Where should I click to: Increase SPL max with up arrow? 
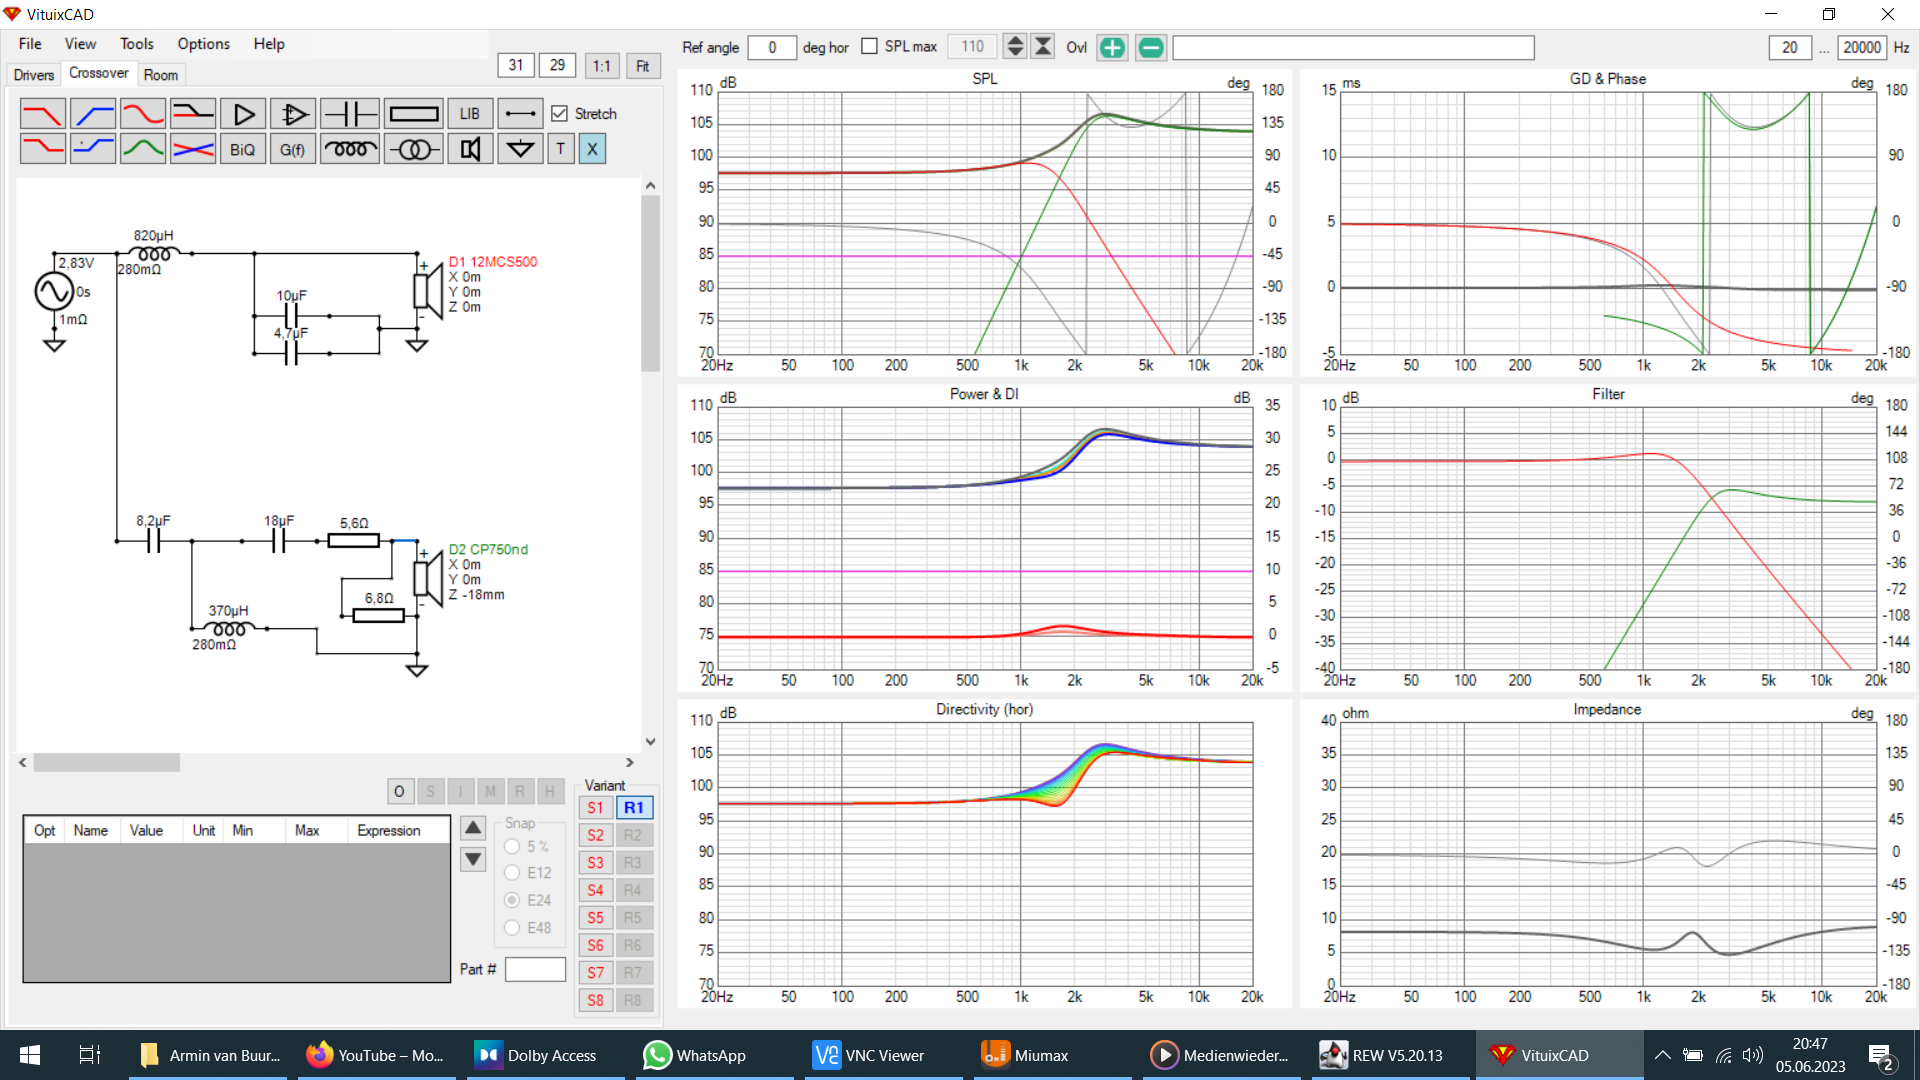coord(1015,41)
